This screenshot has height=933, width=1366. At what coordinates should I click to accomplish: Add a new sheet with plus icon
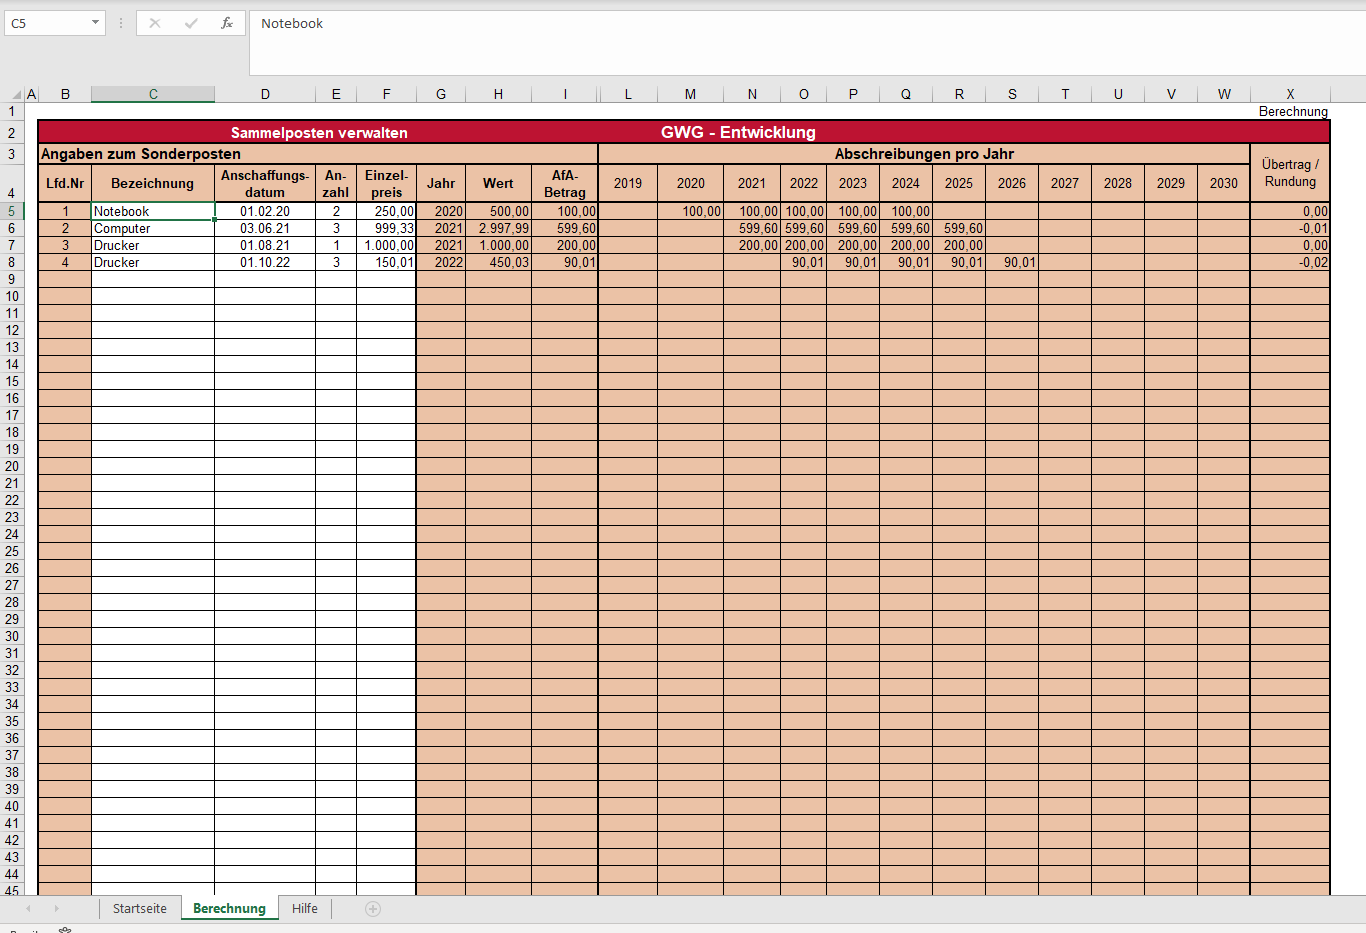pos(373,908)
